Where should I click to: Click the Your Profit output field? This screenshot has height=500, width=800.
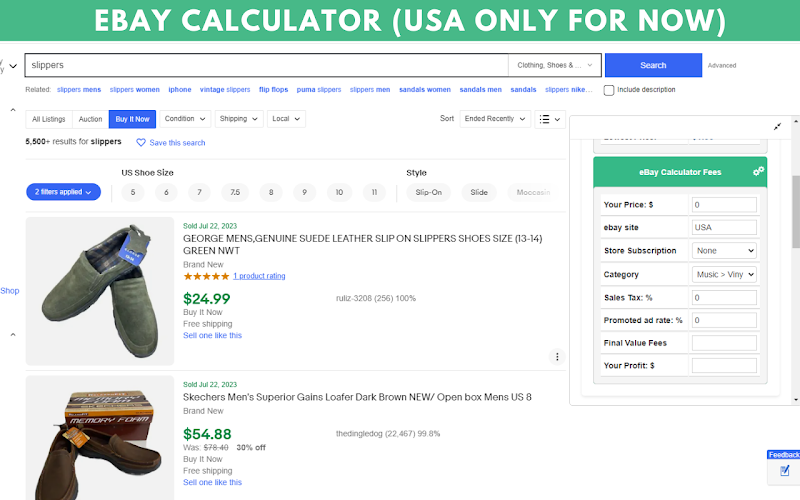[724, 365]
